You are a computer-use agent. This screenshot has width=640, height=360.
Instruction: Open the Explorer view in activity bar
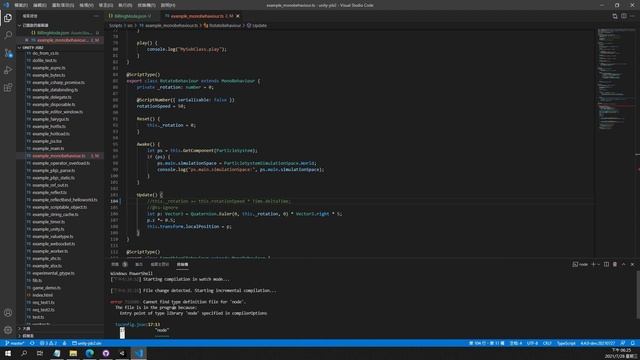tap(8, 18)
